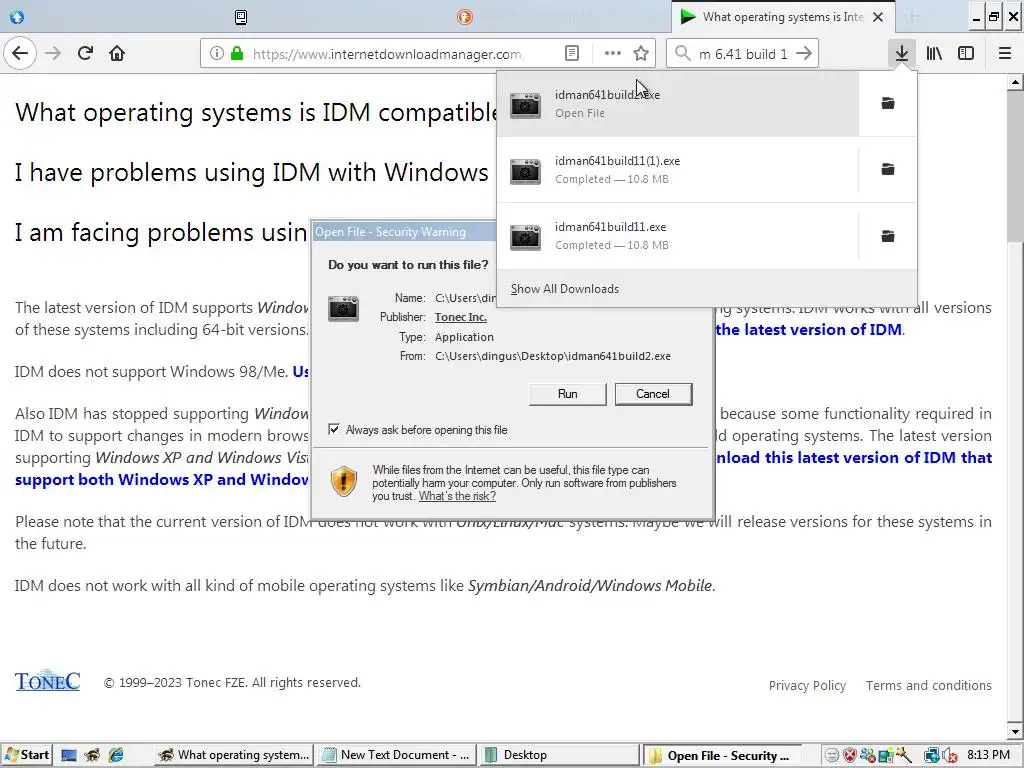This screenshot has height=768, width=1024.
Task: Open the Firefox hamburger menu
Action: click(1005, 54)
